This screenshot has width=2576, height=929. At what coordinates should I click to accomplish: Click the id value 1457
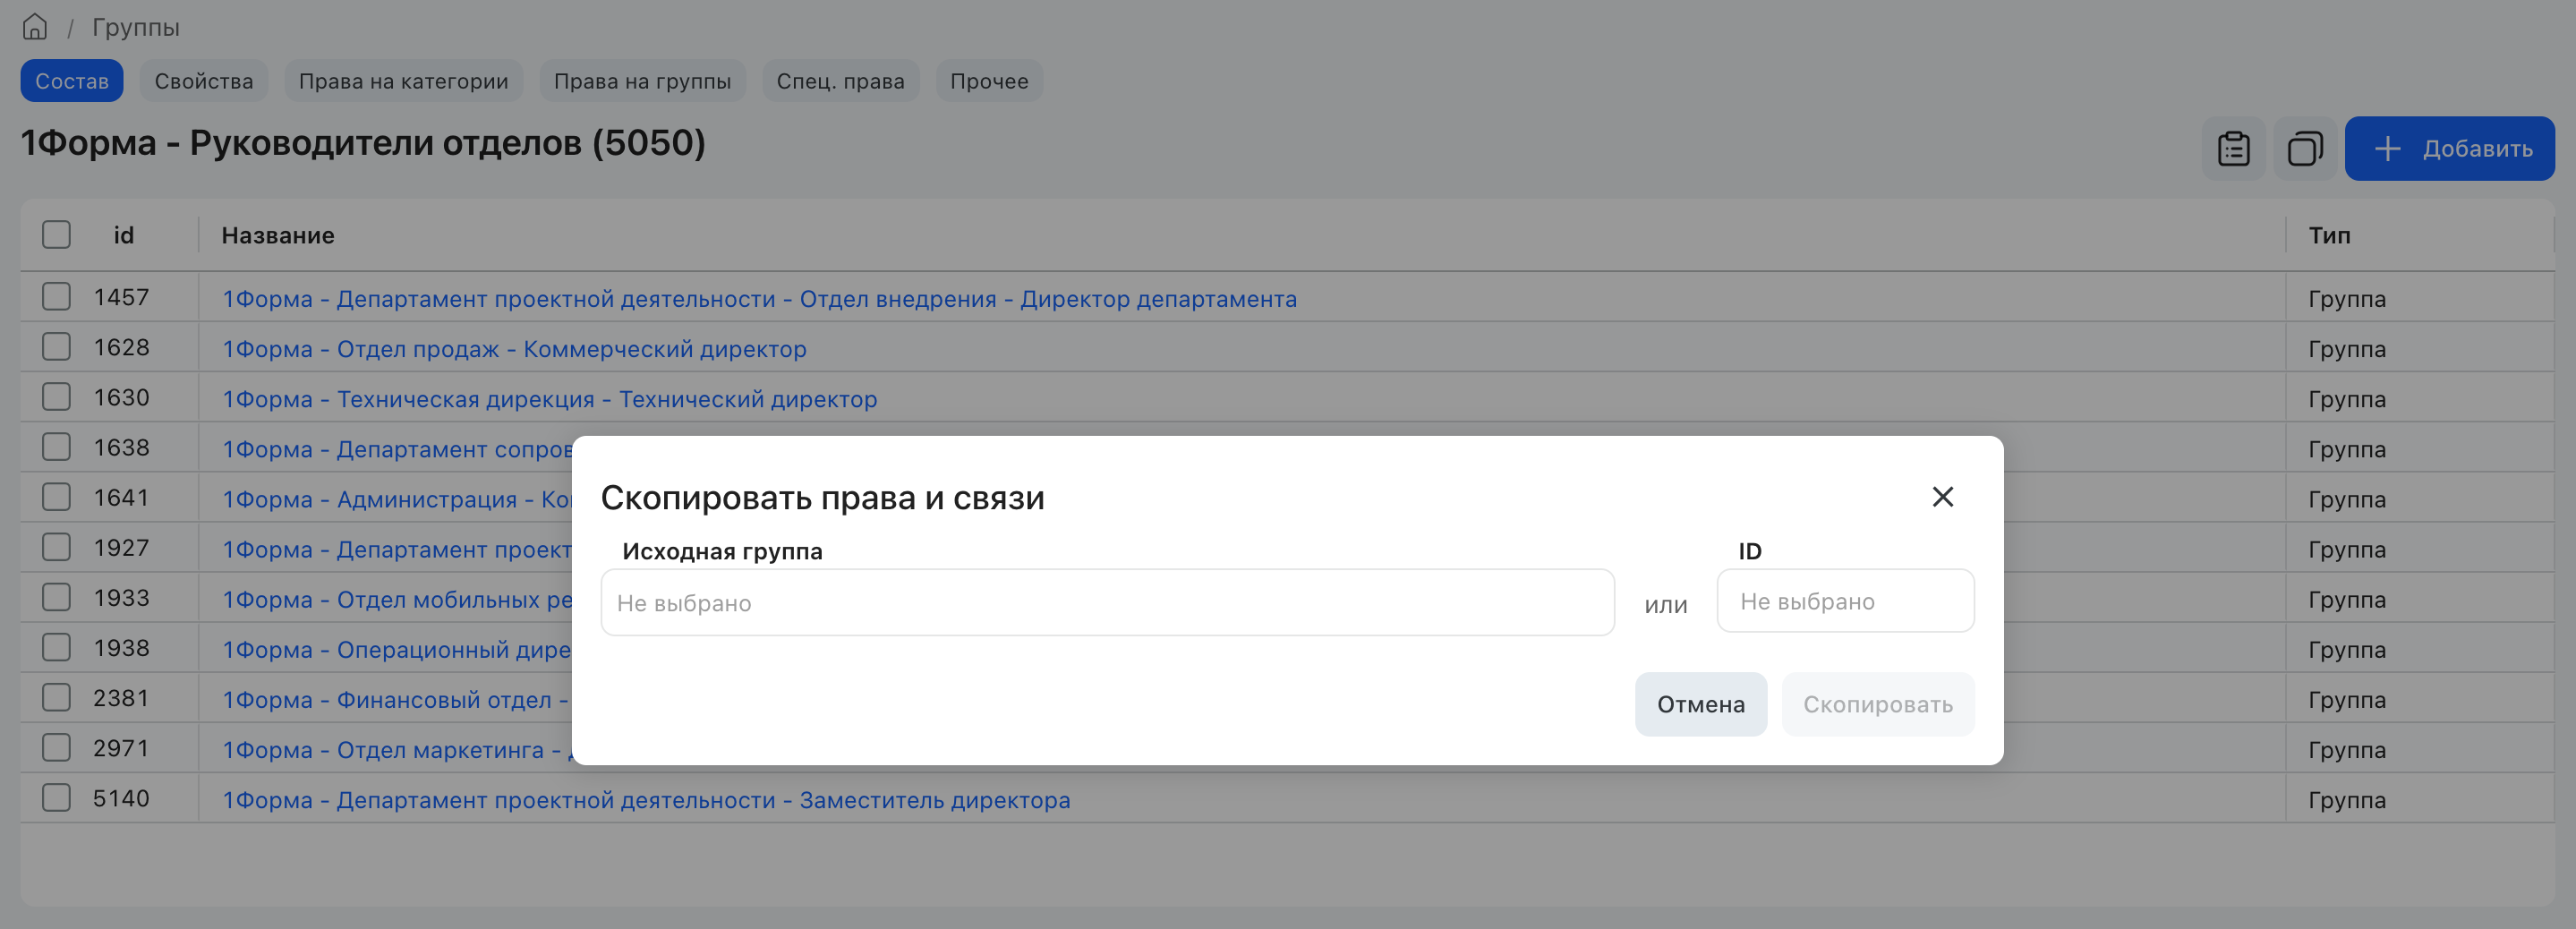121,297
